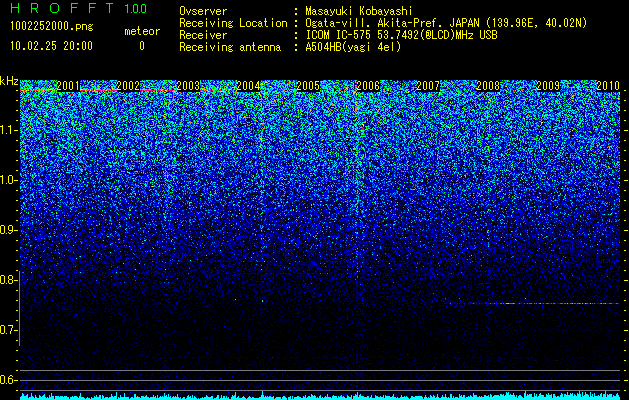Click the horizontal signal trace near 0.75 kHz
This screenshot has height=400, width=629.
[x=534, y=303]
